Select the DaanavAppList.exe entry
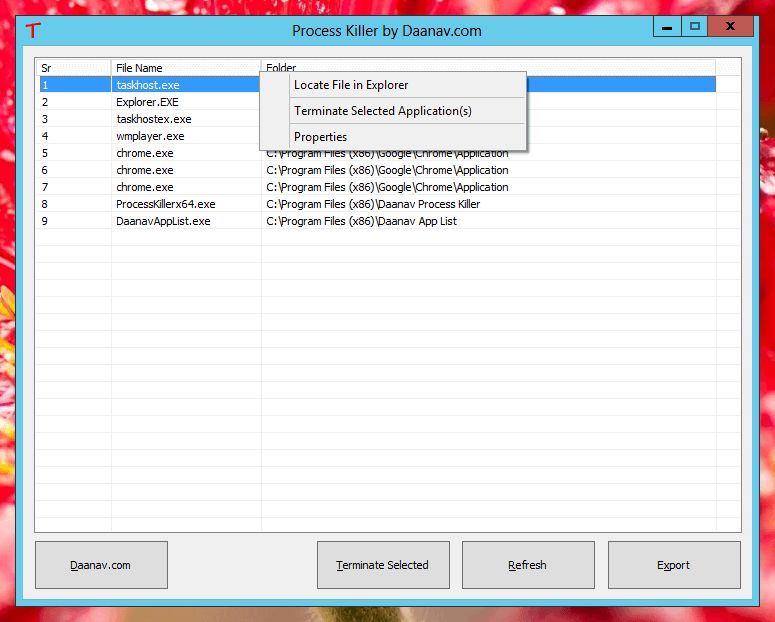This screenshot has height=622, width=775. pyautogui.click(x=163, y=221)
